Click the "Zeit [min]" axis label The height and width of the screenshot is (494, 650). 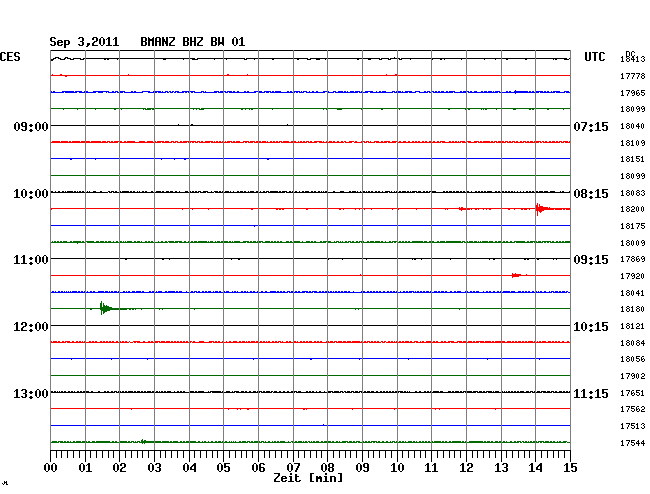(308, 478)
